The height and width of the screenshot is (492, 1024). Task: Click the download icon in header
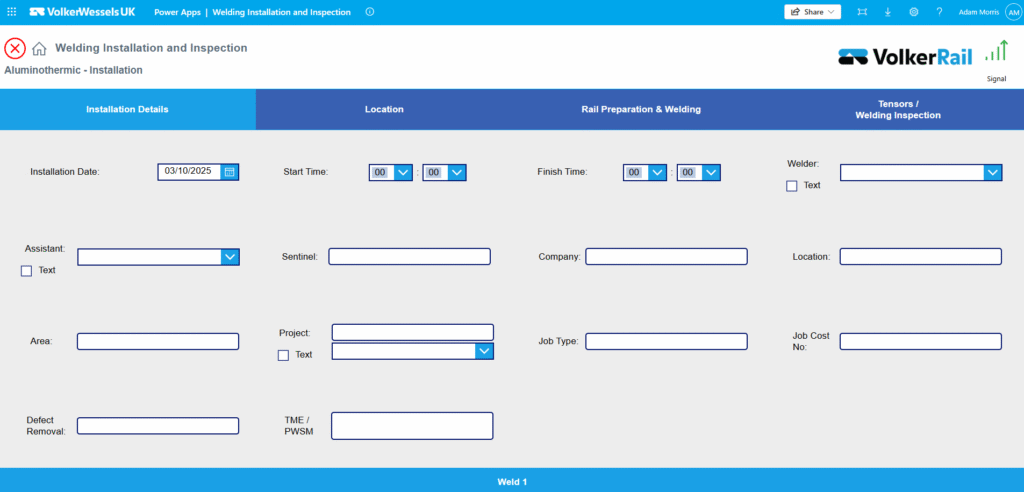(888, 12)
